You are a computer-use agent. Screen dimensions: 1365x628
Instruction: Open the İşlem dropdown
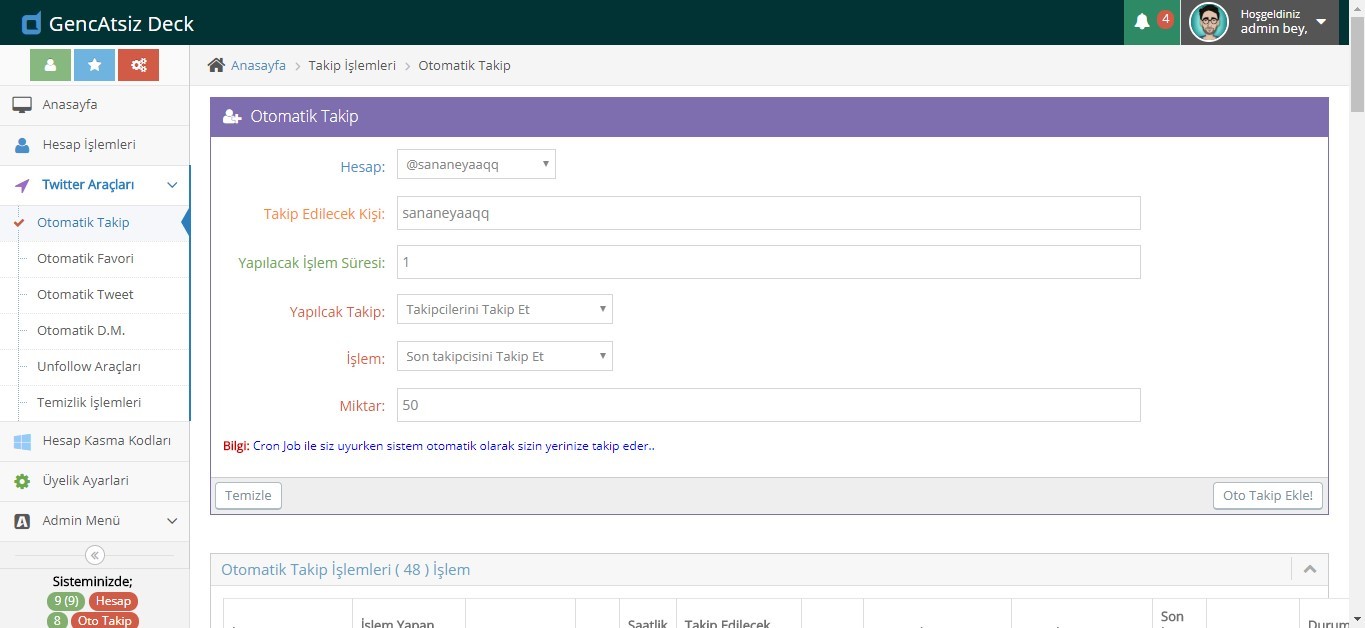click(505, 356)
